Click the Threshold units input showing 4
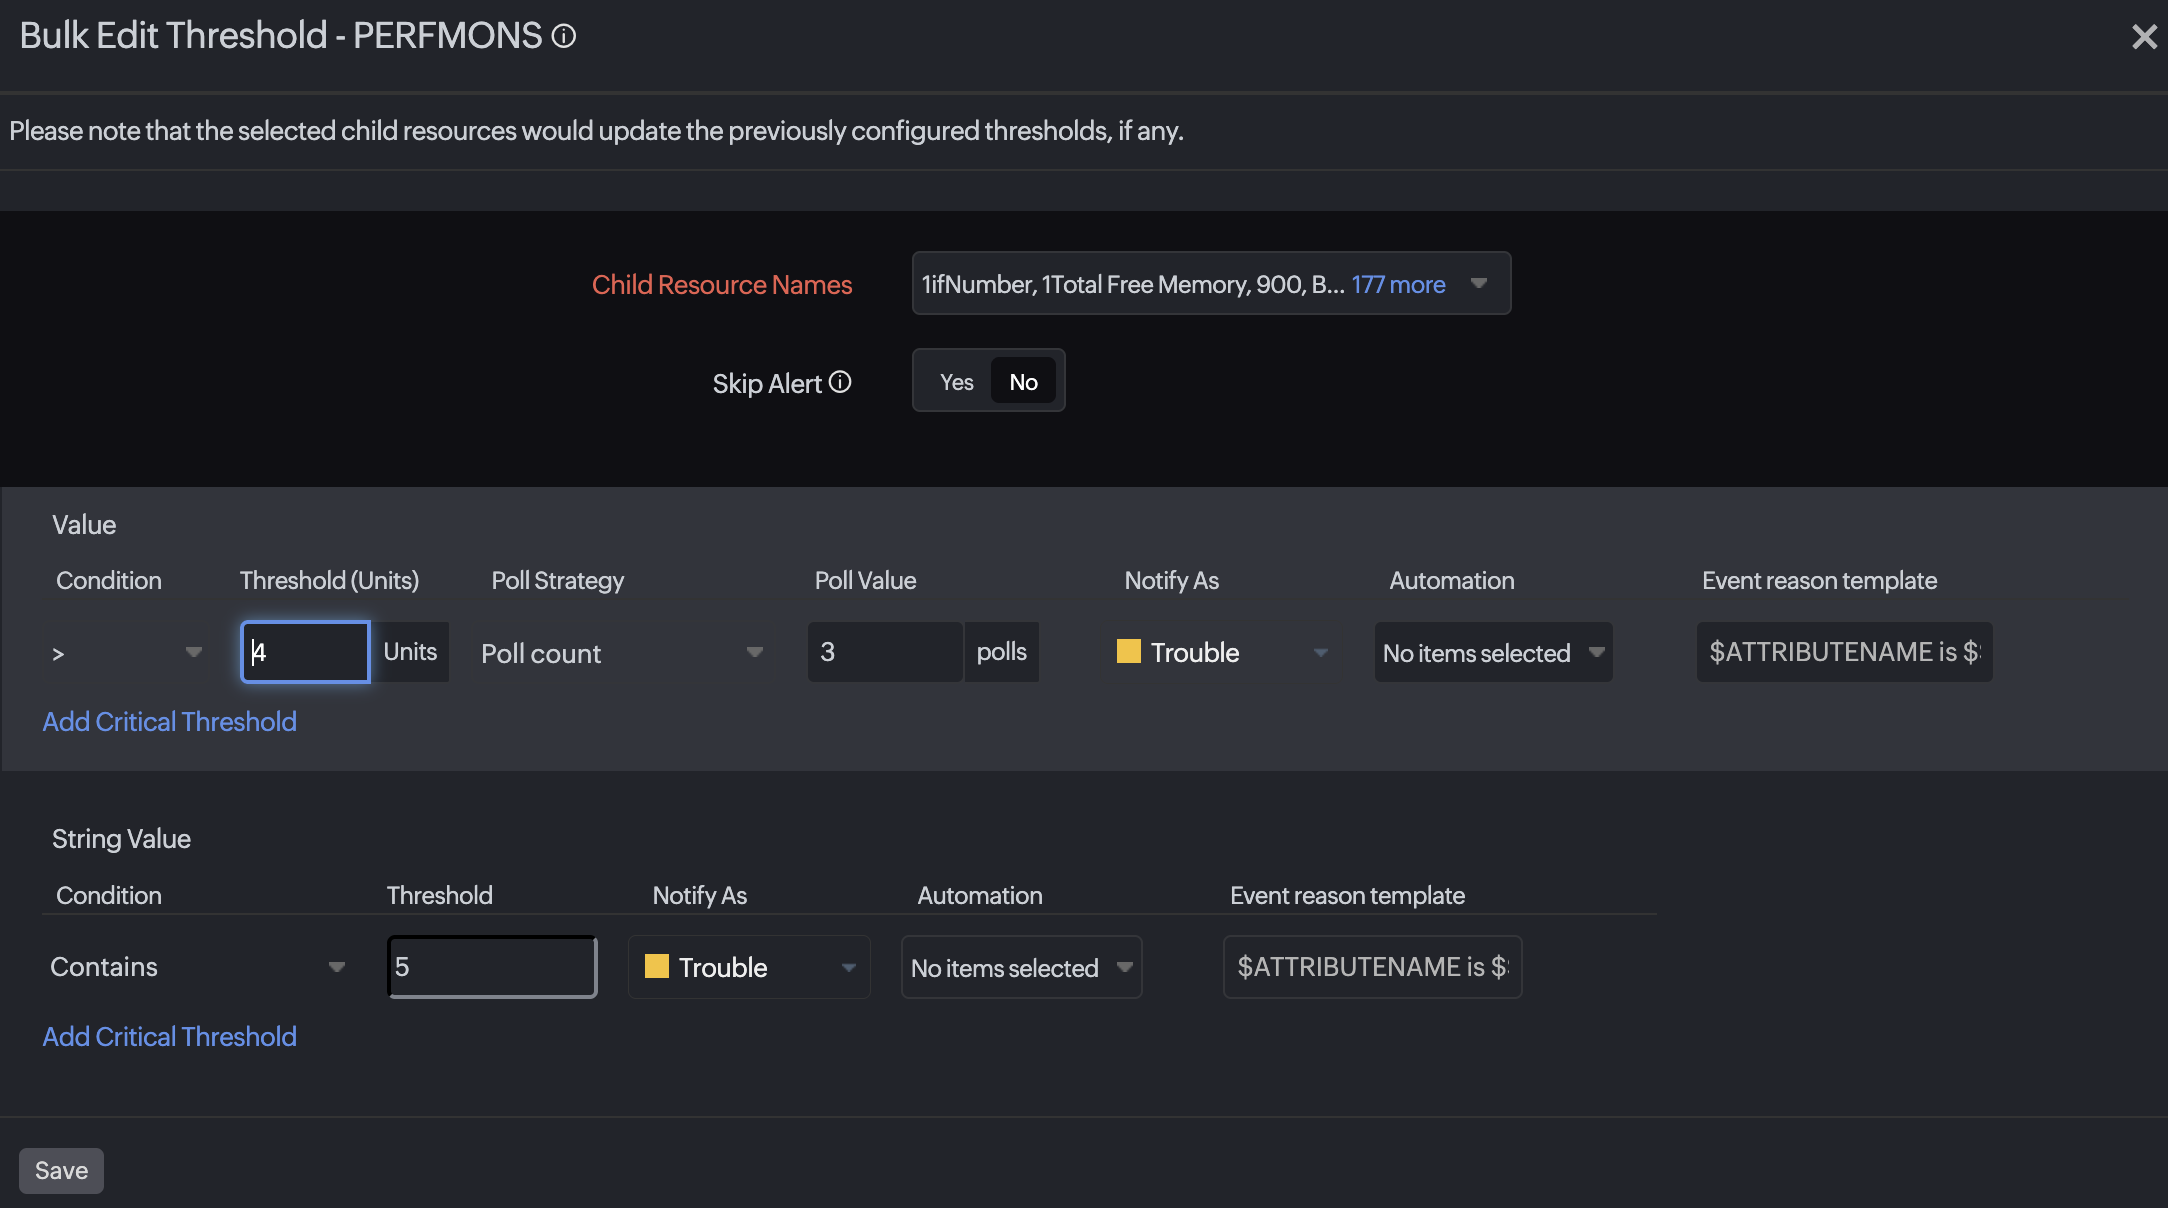 click(x=303, y=652)
